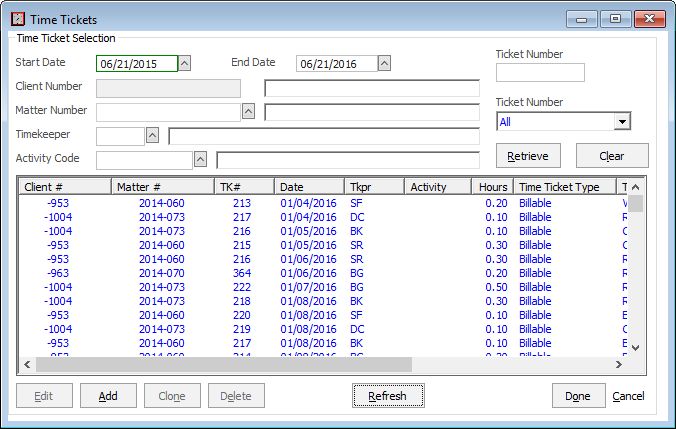Image resolution: width=676 pixels, height=429 pixels.
Task: Click client -963 in the grid
Action: [x=58, y=273]
